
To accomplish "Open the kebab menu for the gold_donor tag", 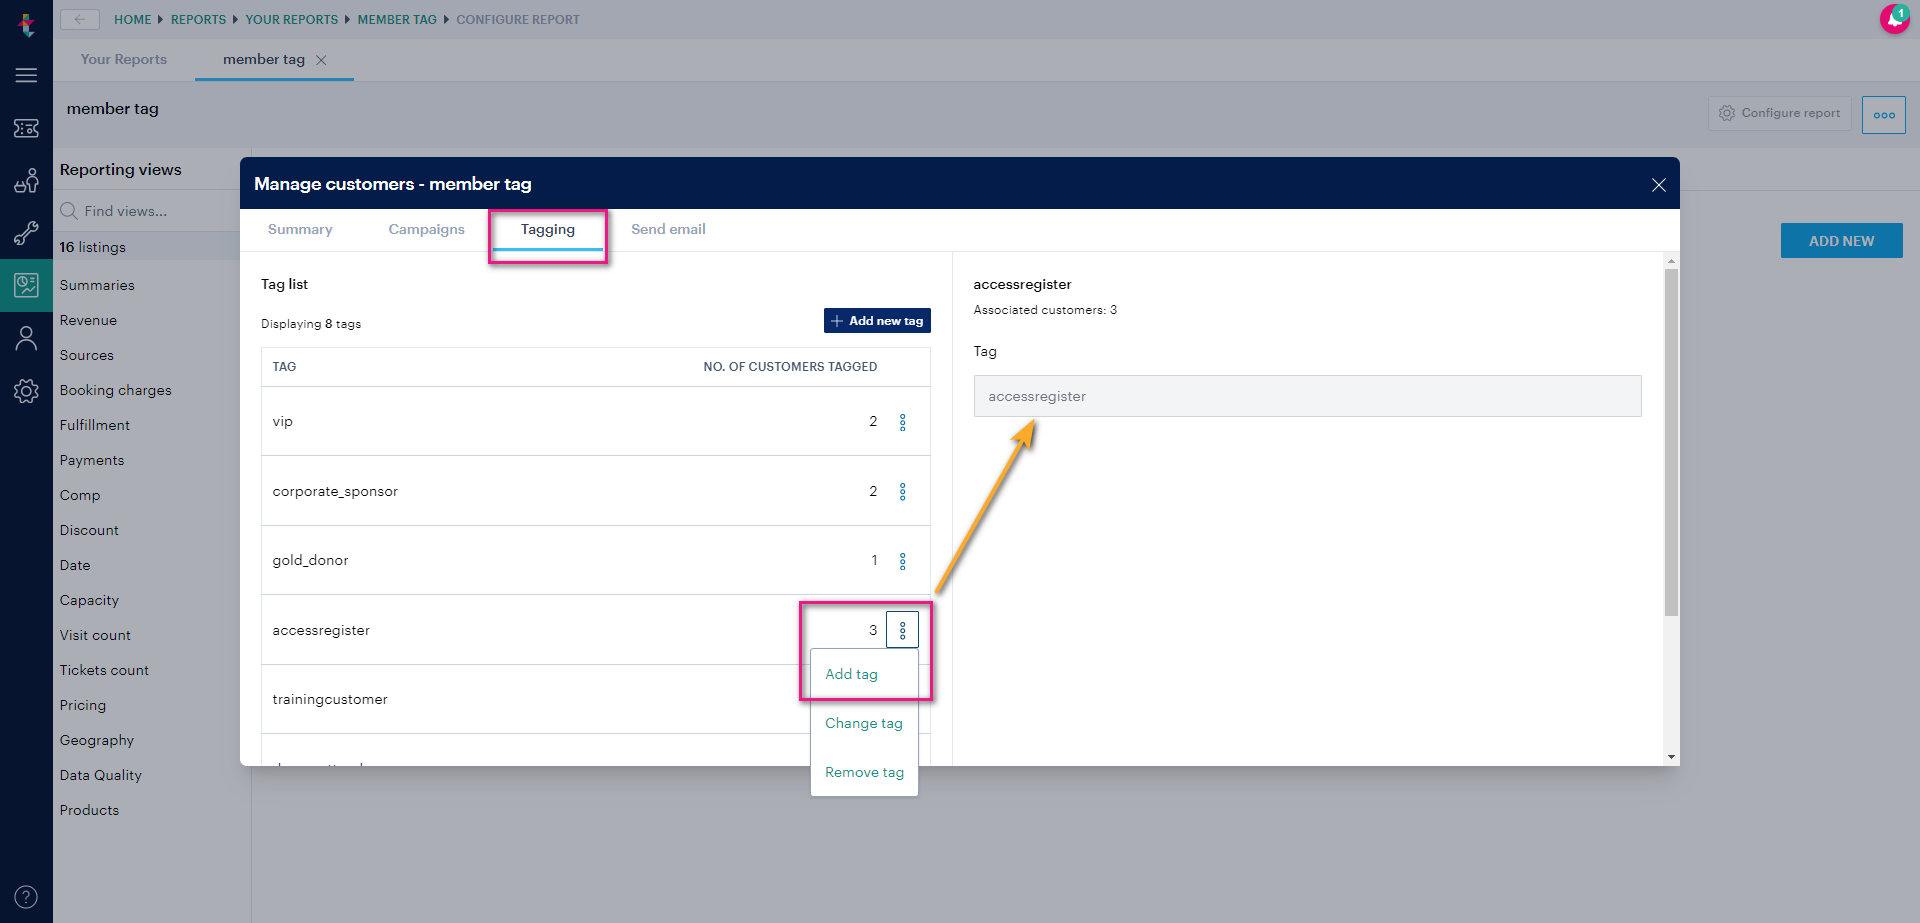I will point(903,561).
